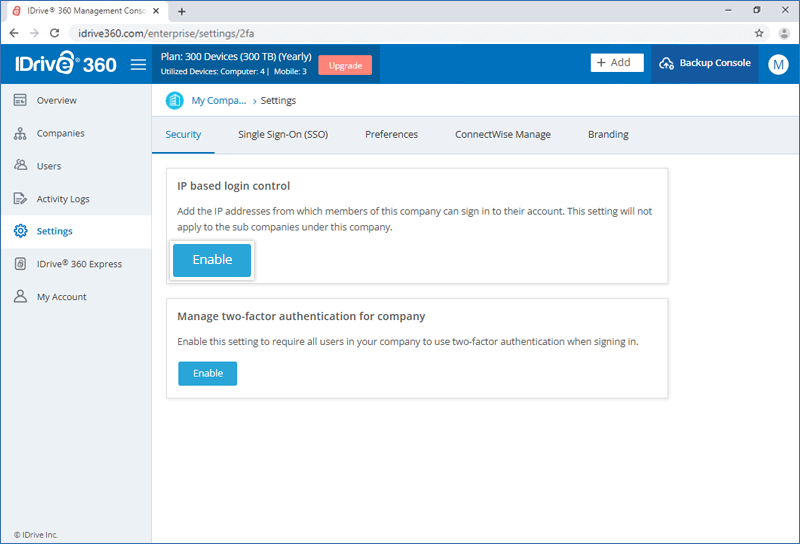Click the Utilized Devices text

[234, 71]
